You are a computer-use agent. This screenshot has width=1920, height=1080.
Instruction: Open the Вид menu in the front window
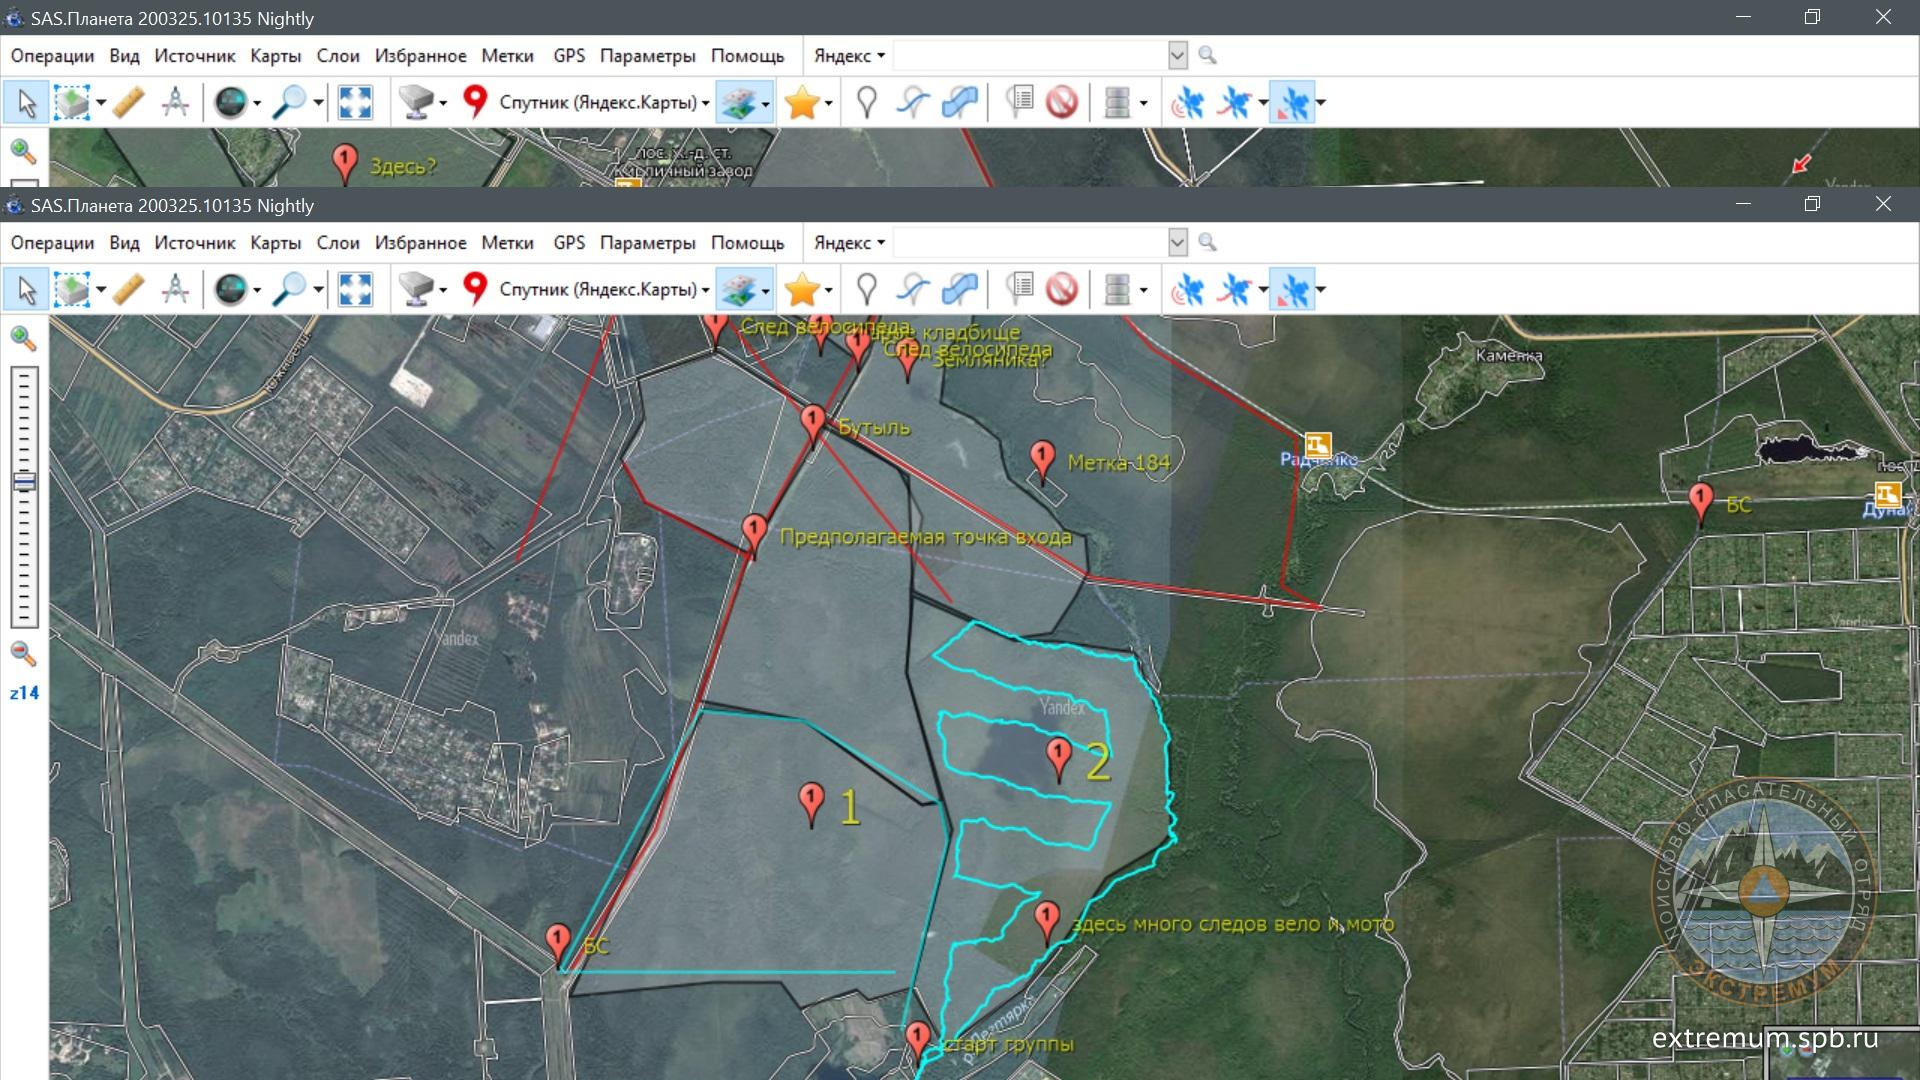click(x=124, y=242)
